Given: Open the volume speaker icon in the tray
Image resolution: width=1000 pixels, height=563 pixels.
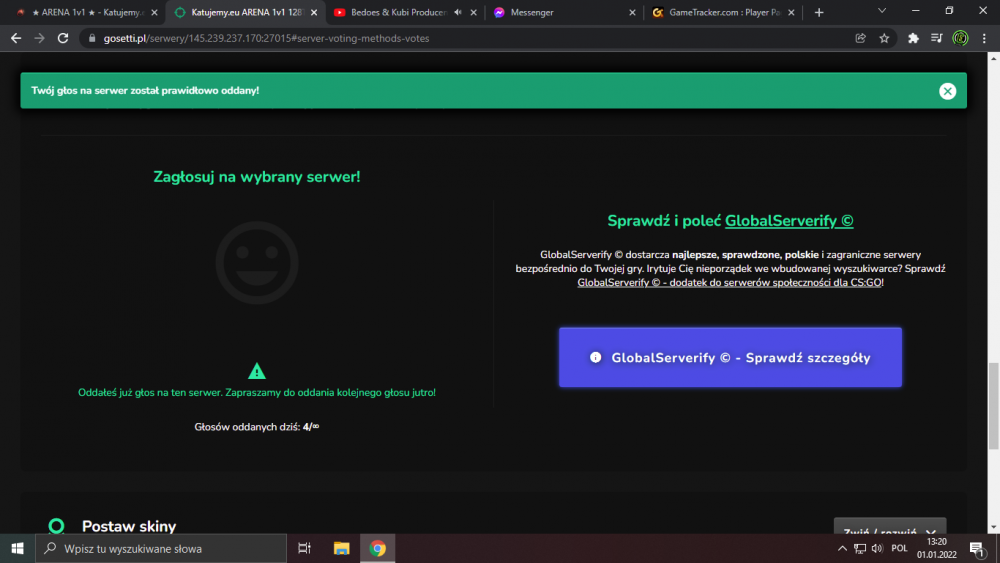Looking at the screenshot, I should coord(878,548).
